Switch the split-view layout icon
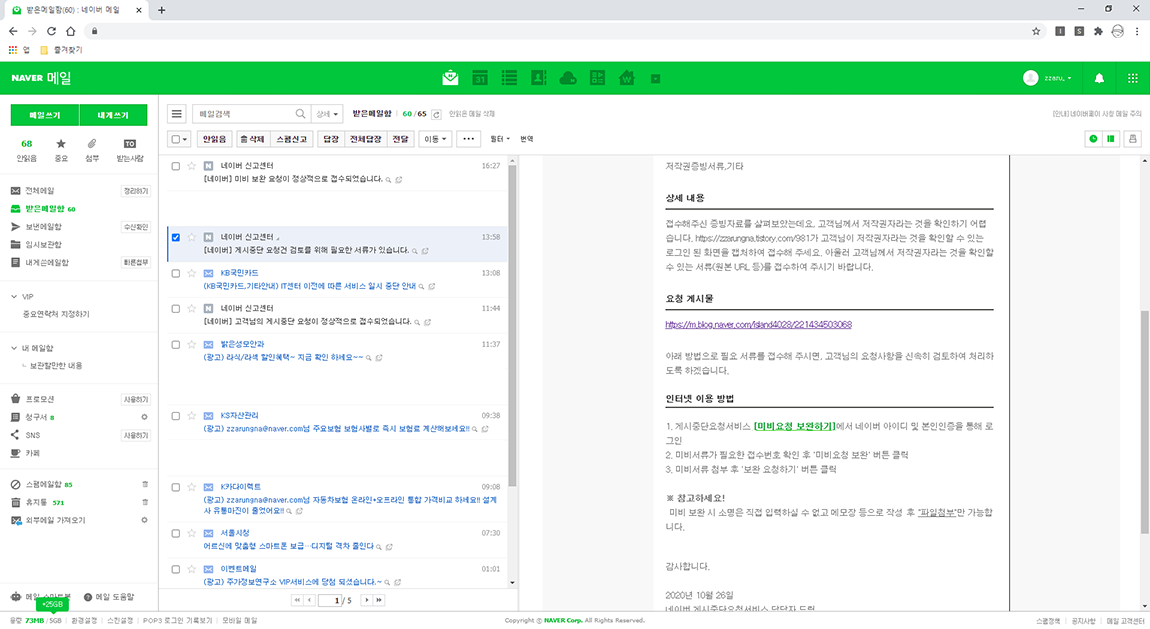The height and width of the screenshot is (629, 1150). point(1111,139)
